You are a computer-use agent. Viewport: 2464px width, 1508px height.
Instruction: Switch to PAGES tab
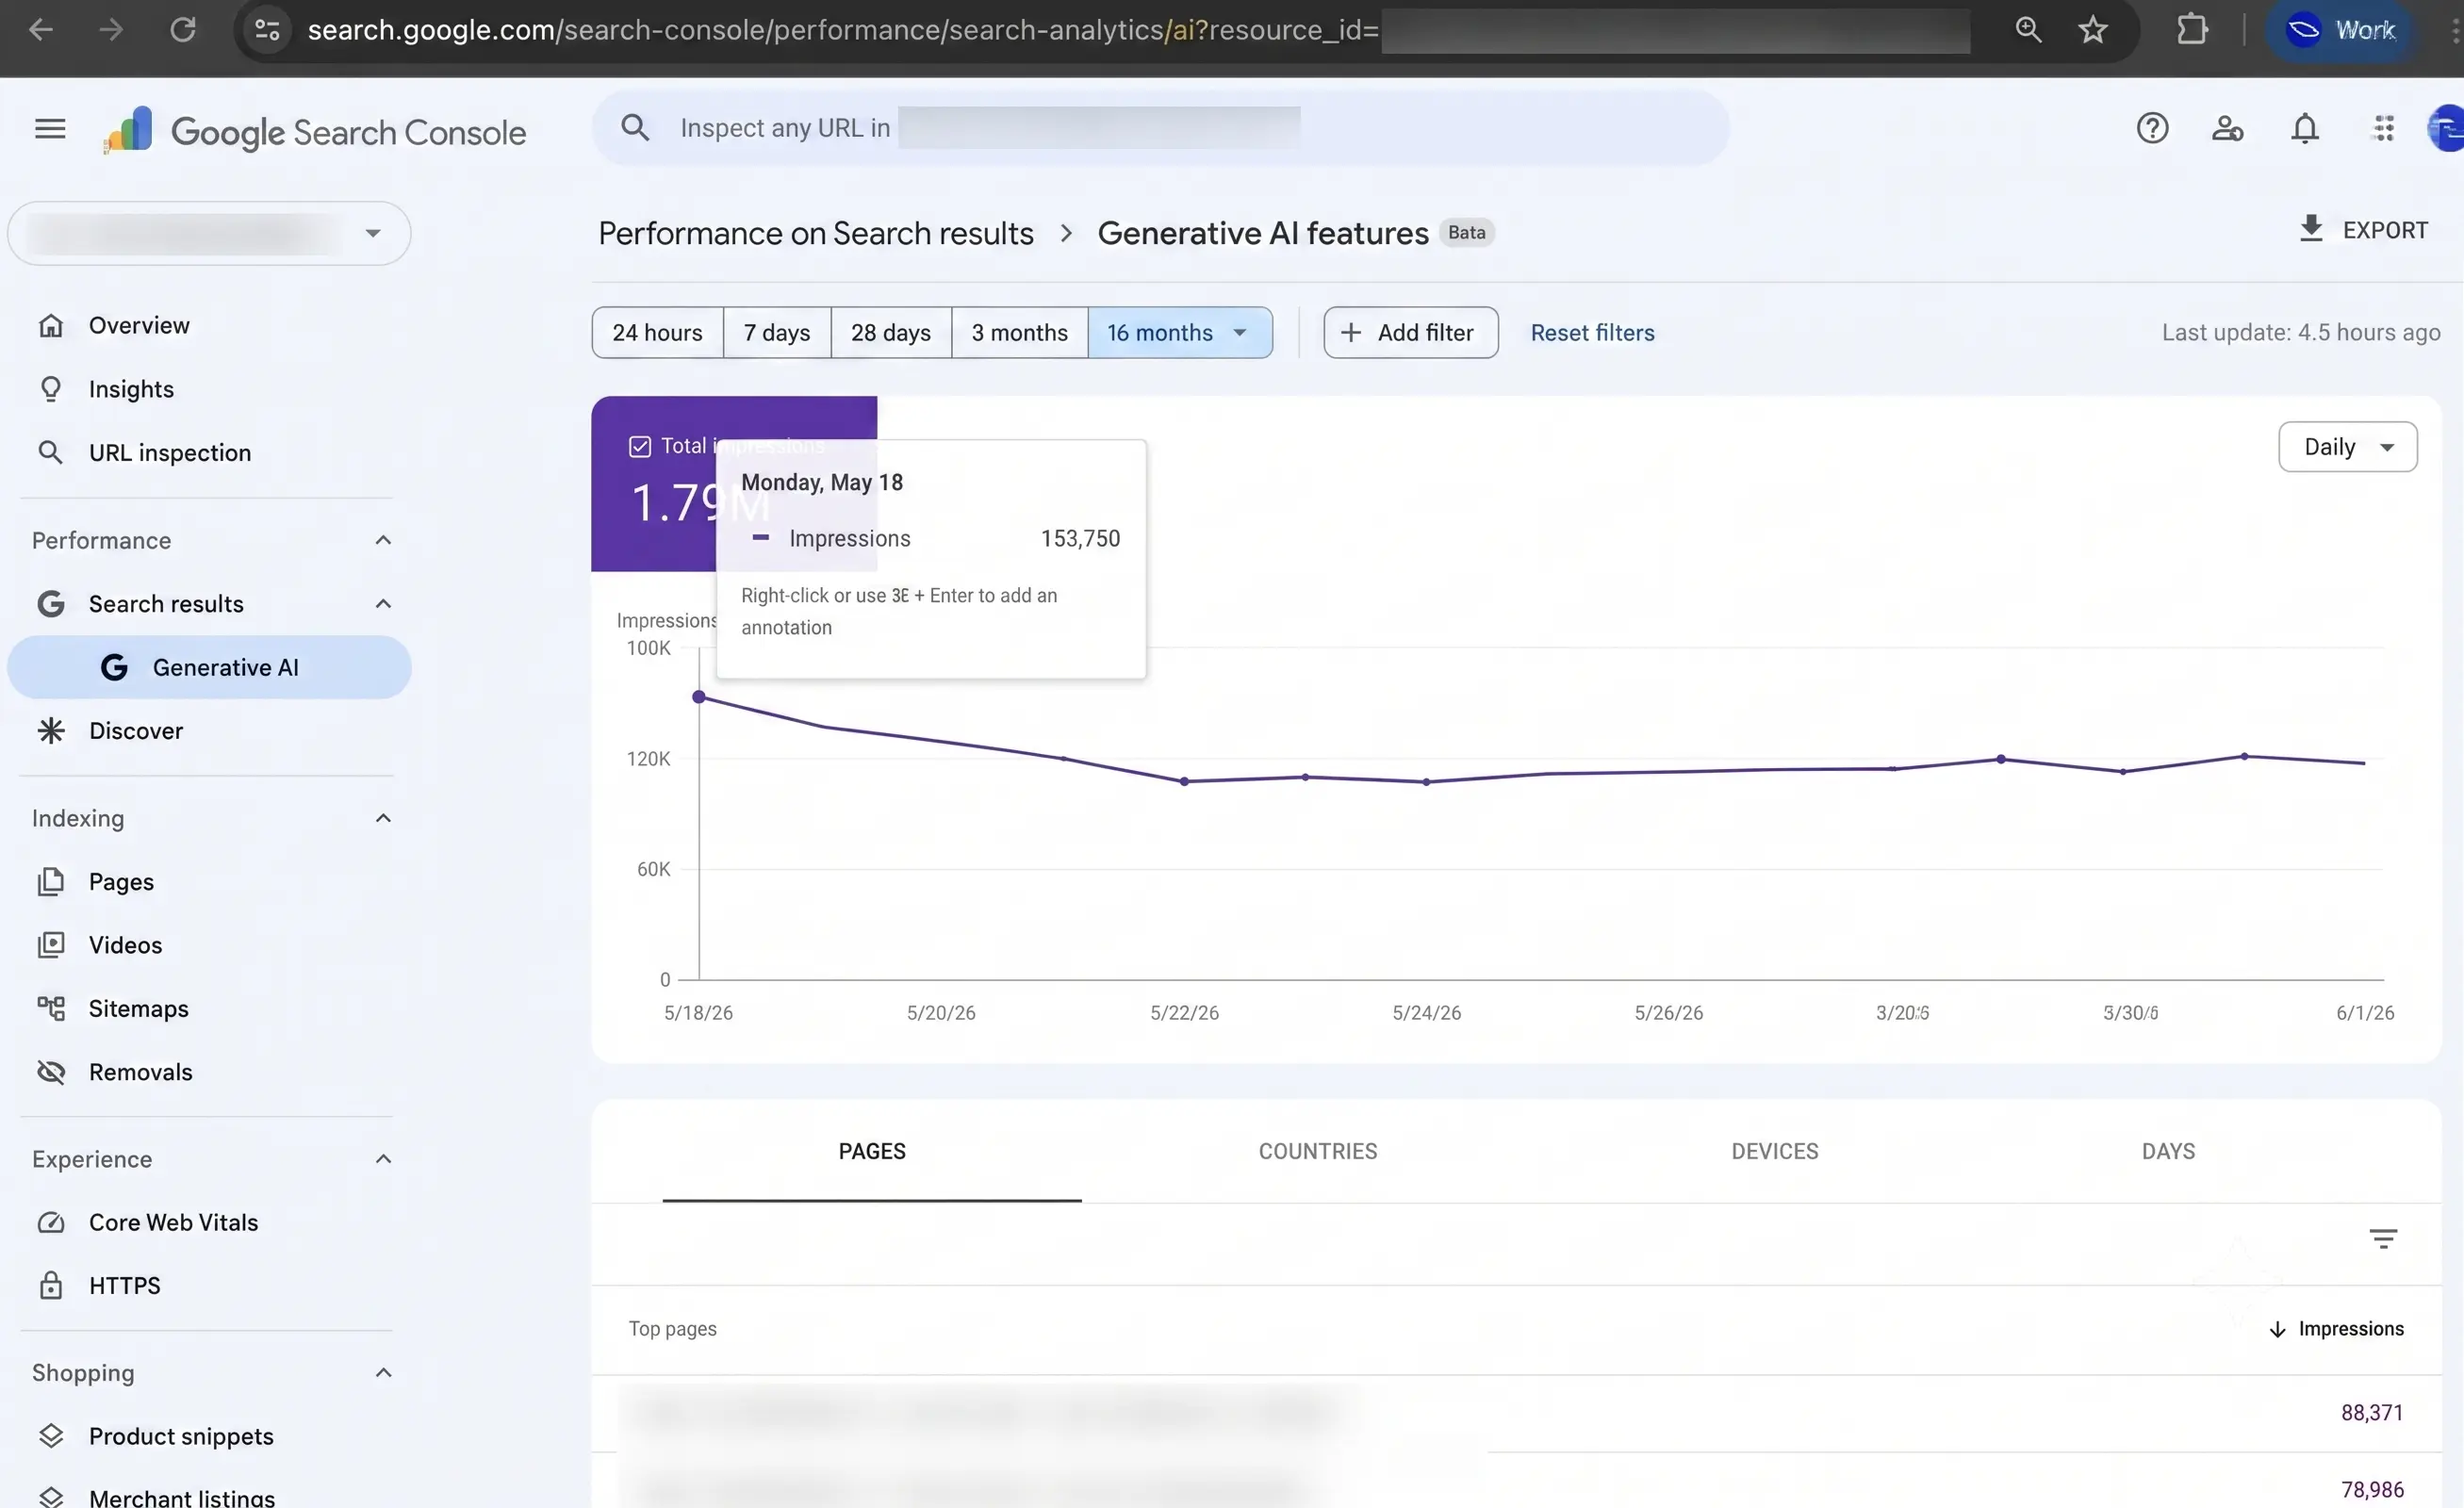pyautogui.click(x=872, y=1152)
